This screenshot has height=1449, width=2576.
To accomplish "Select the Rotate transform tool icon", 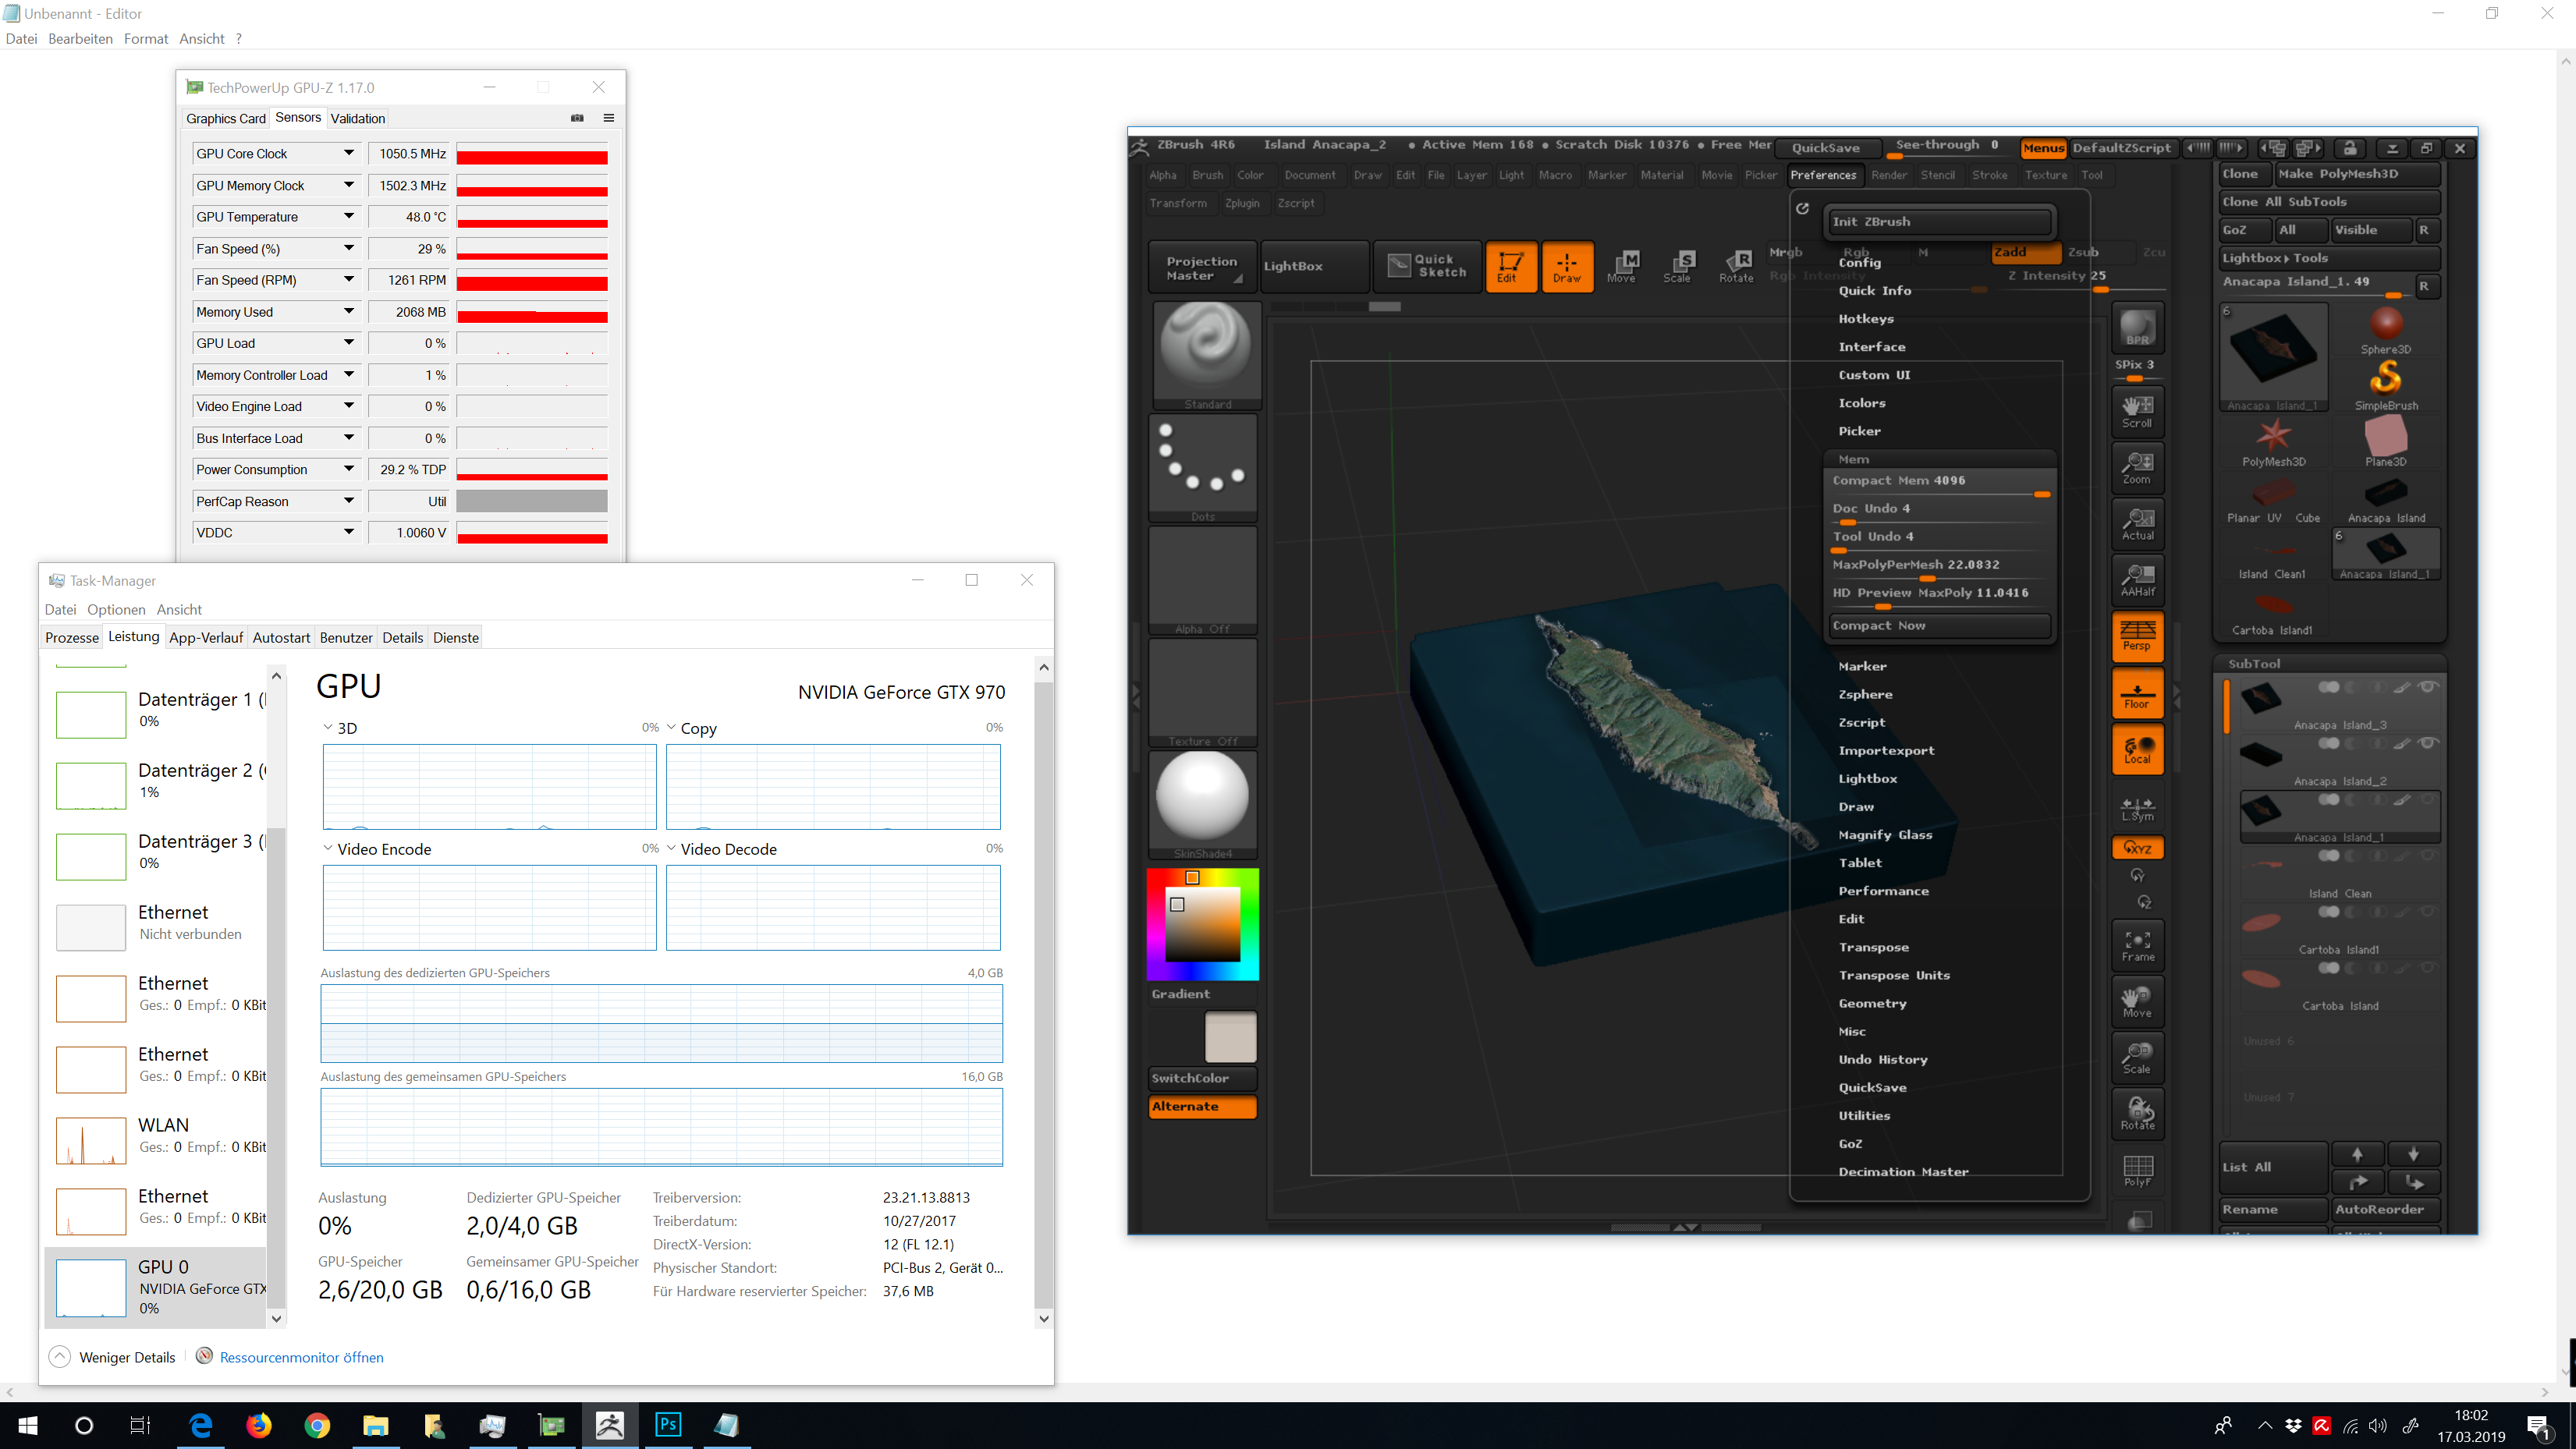I will [x=1736, y=266].
